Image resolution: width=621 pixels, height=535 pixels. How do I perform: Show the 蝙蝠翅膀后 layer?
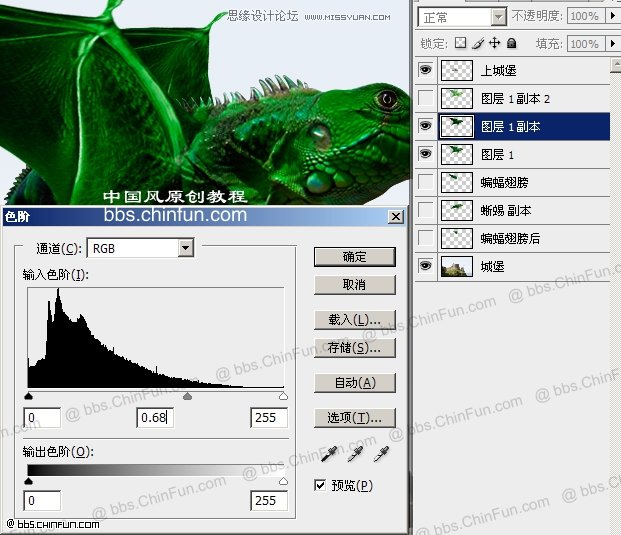click(x=425, y=238)
